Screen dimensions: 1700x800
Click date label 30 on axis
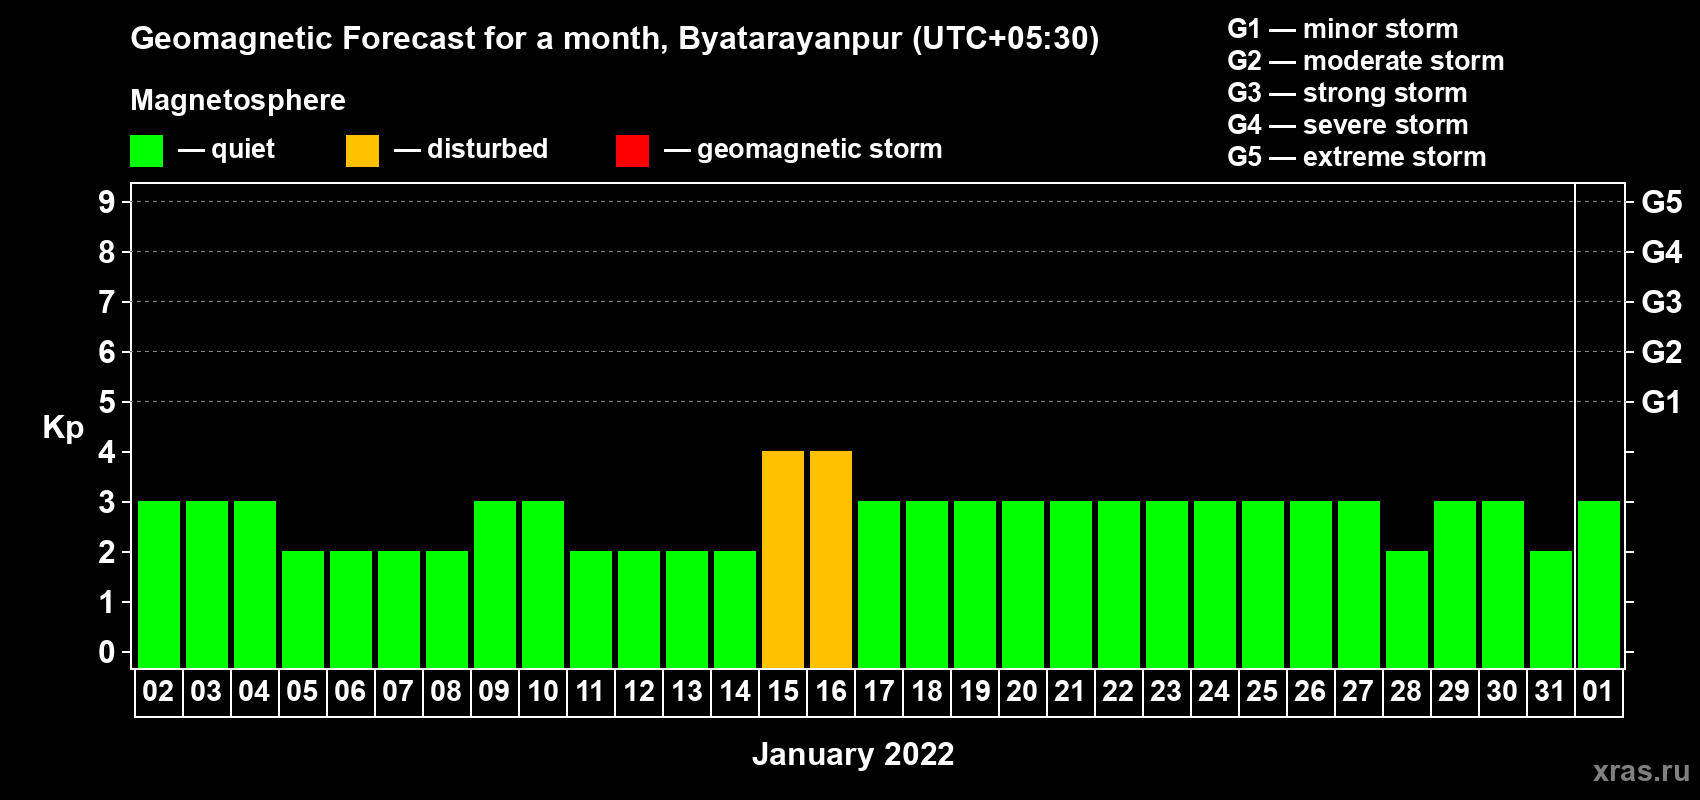pos(1502,691)
